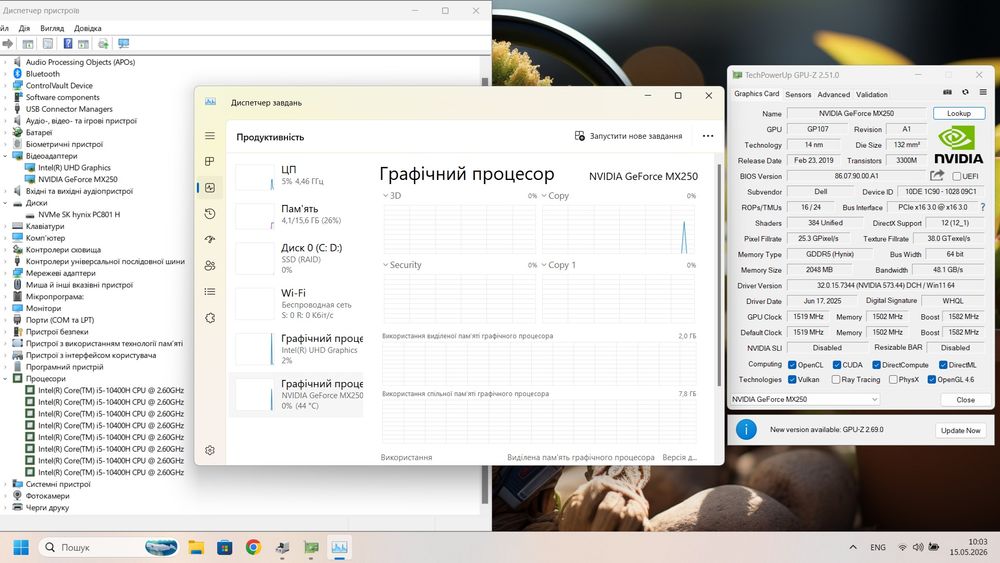Toggle the UEFI checkbox in GPU-Z
The image size is (1000, 563).
coord(957,176)
